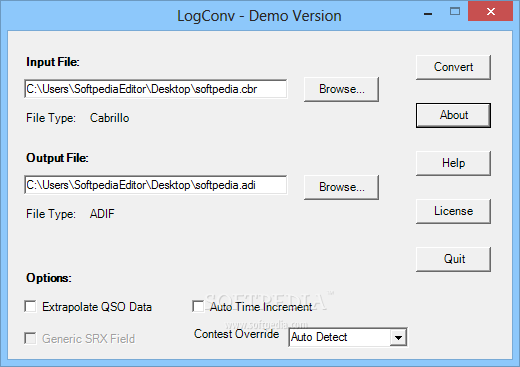Open the Help button
Screen dimensions: 520x367
click(x=453, y=163)
